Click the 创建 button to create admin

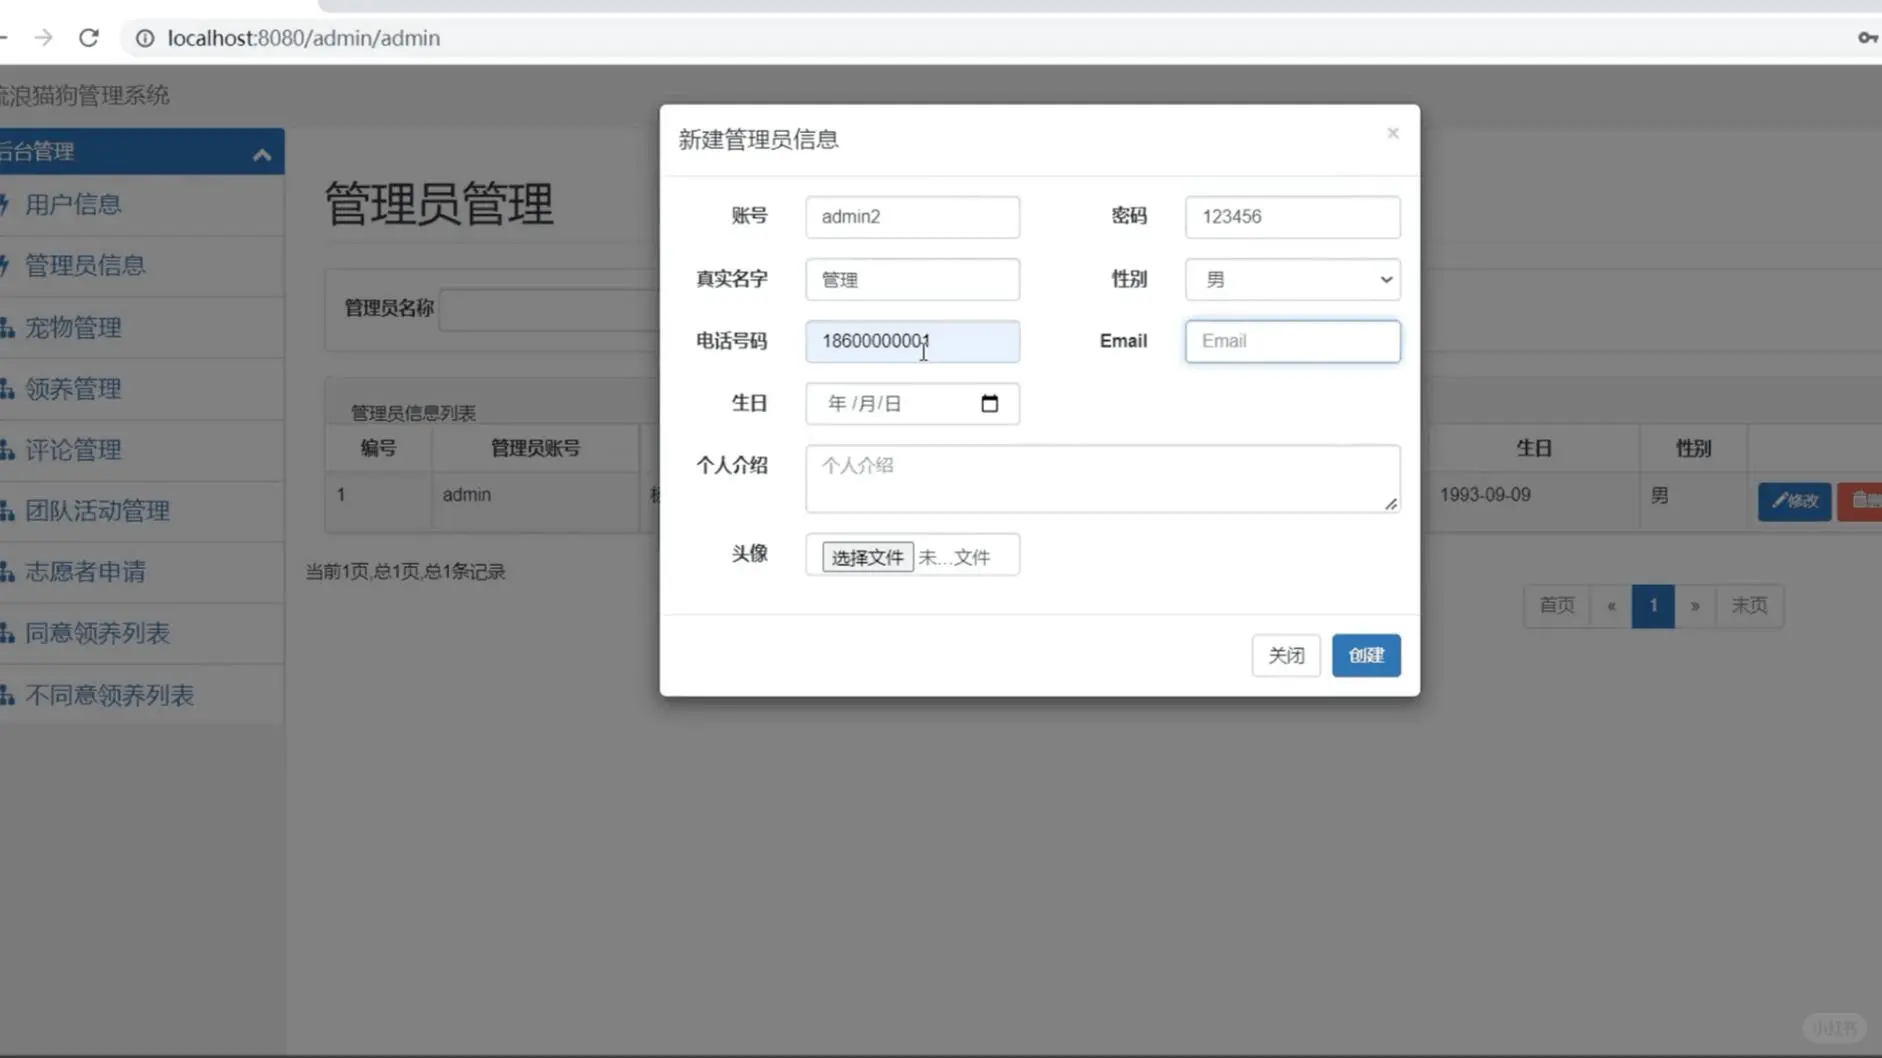point(1366,655)
